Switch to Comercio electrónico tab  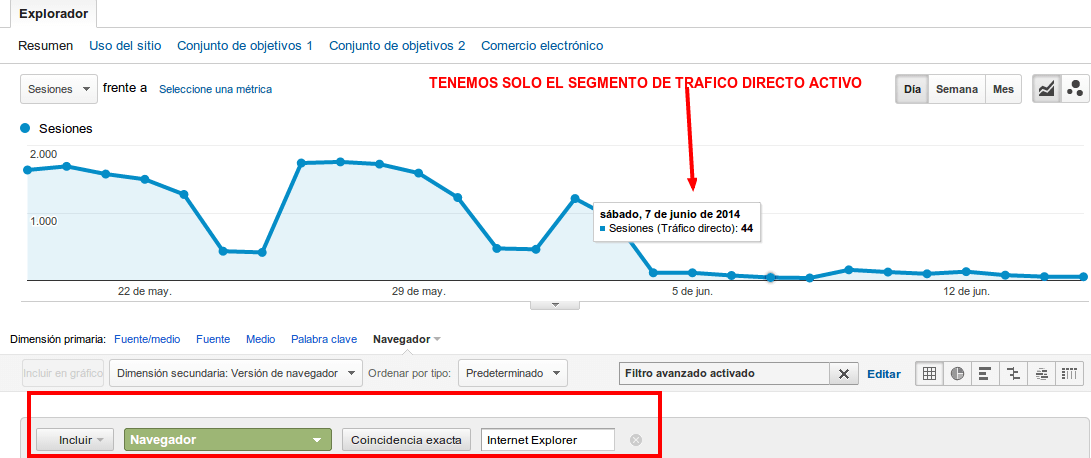(x=542, y=46)
